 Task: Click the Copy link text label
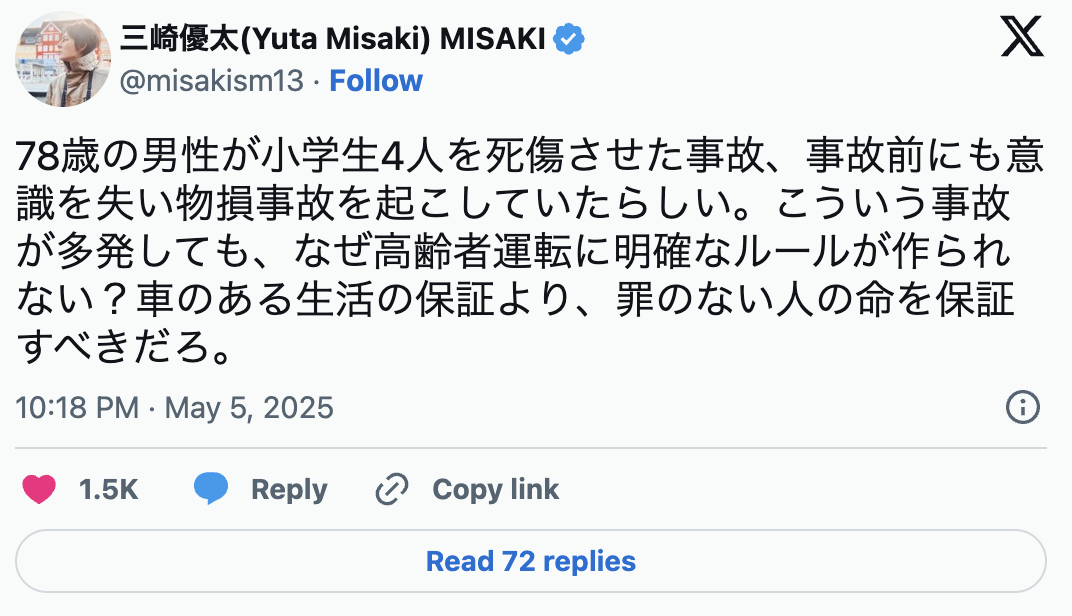point(495,489)
